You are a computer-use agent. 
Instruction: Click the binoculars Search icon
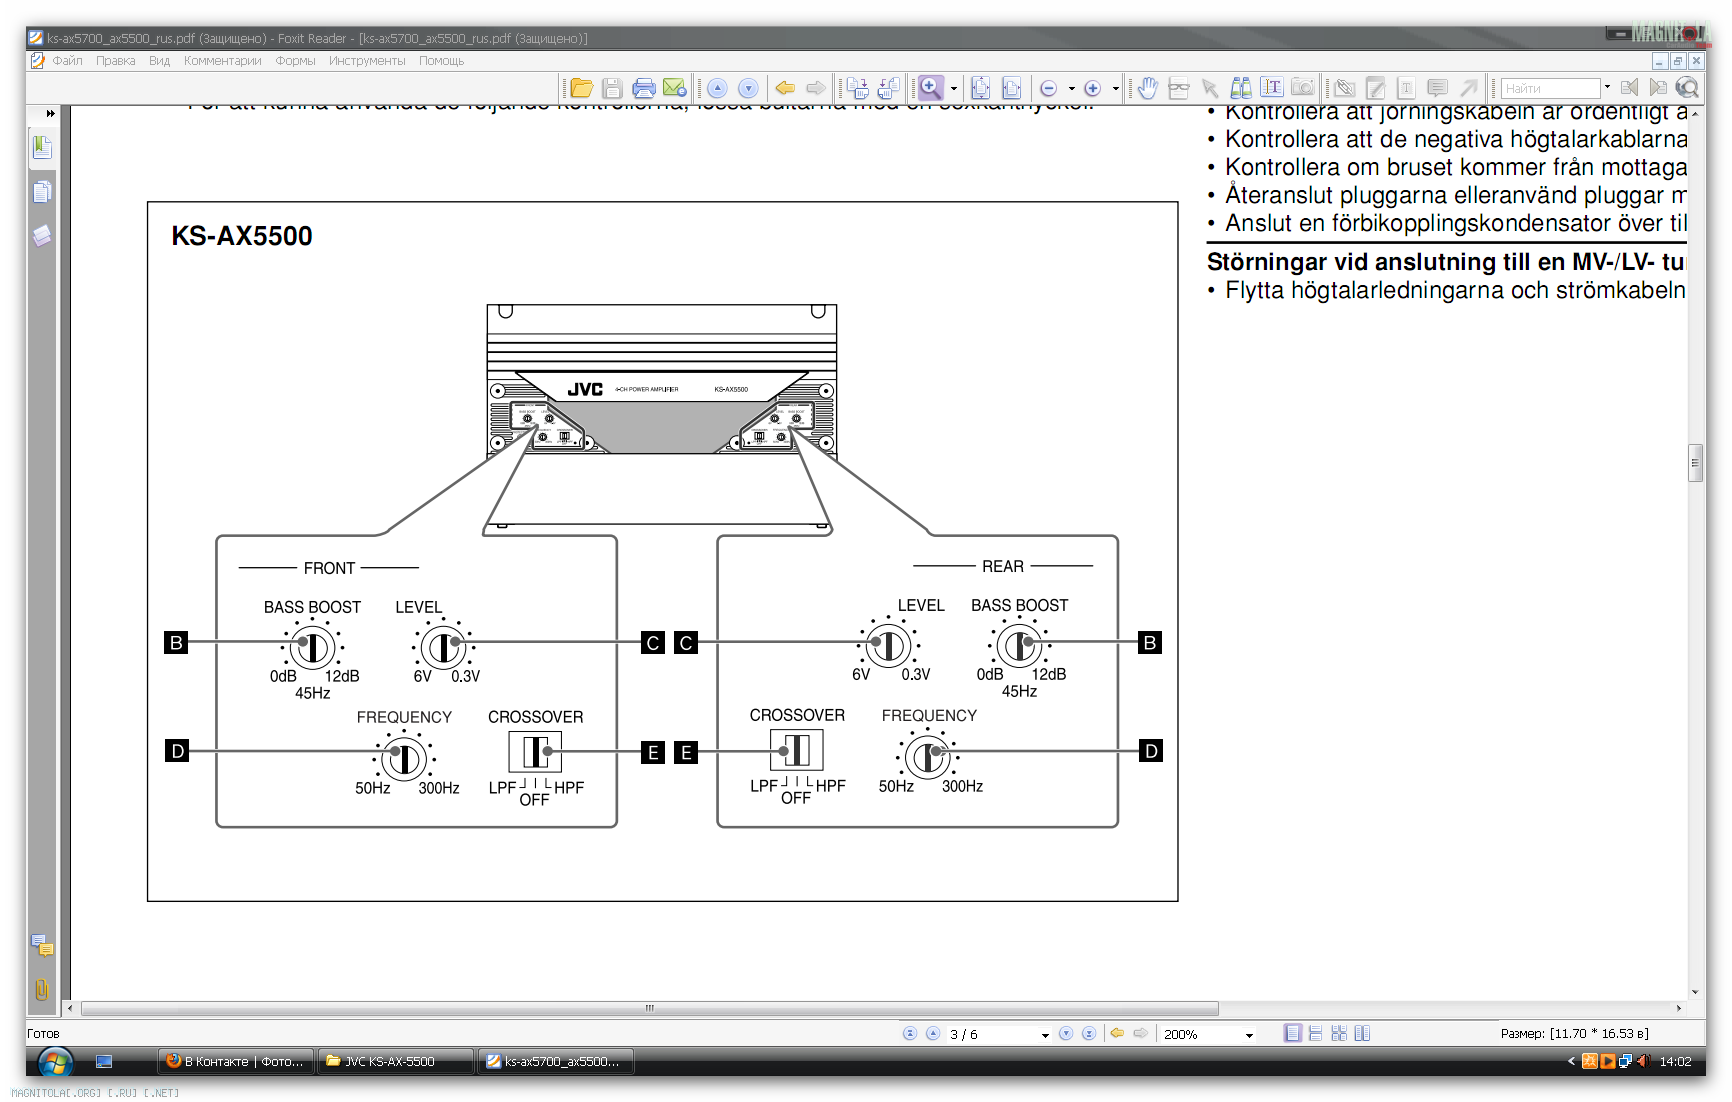point(1241,88)
